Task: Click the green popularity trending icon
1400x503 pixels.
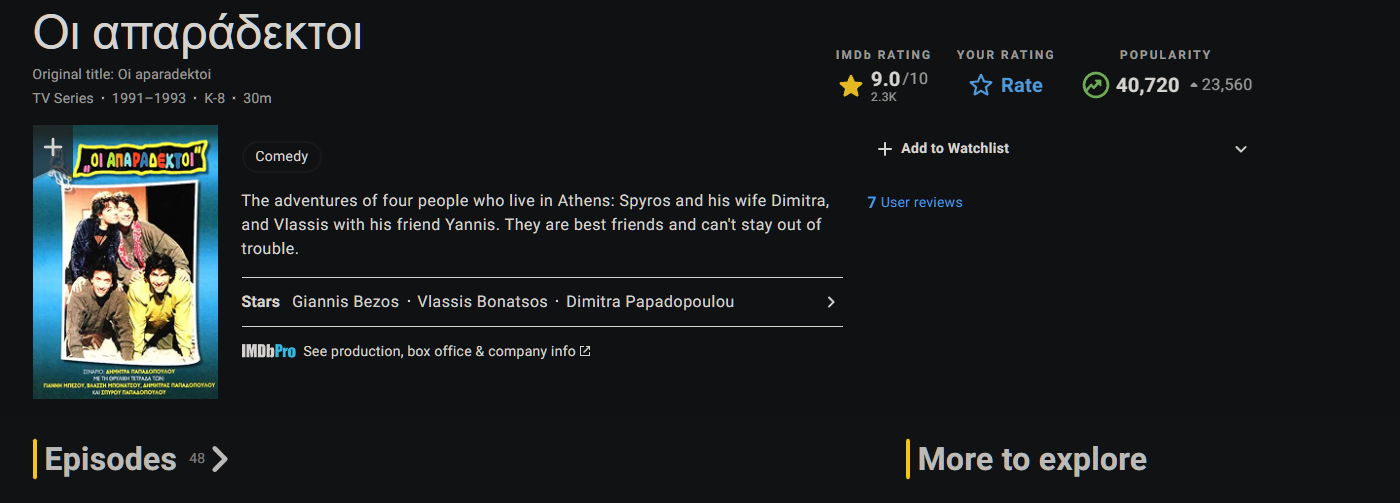Action: pos(1096,86)
